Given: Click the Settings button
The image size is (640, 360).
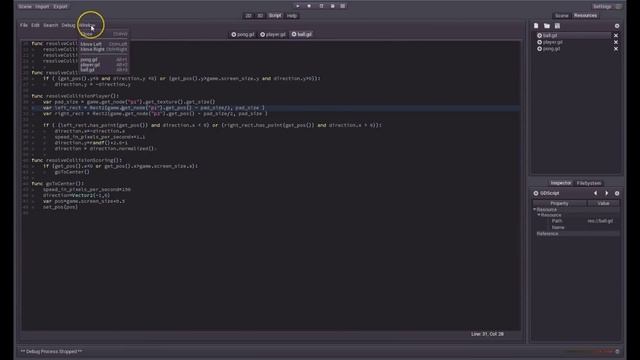Looking at the screenshot, I should 602,7.
